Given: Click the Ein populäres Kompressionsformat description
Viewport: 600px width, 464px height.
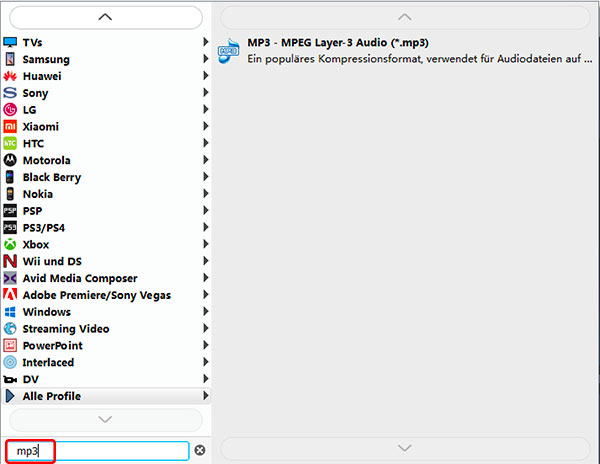Looking at the screenshot, I should (419, 59).
